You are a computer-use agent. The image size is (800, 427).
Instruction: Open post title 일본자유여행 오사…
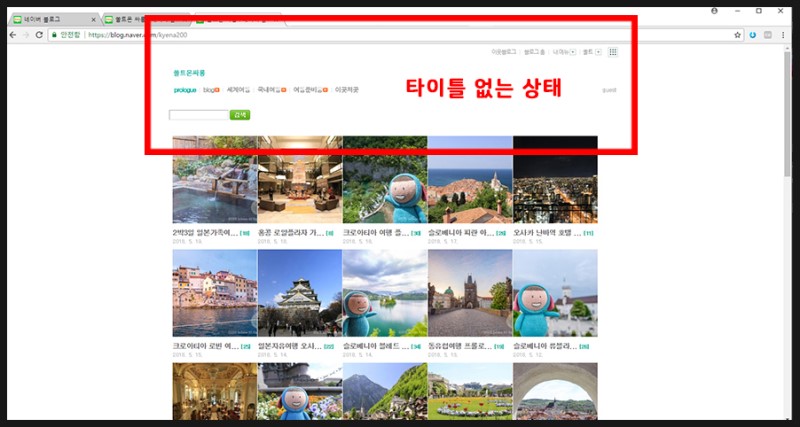click(290, 346)
